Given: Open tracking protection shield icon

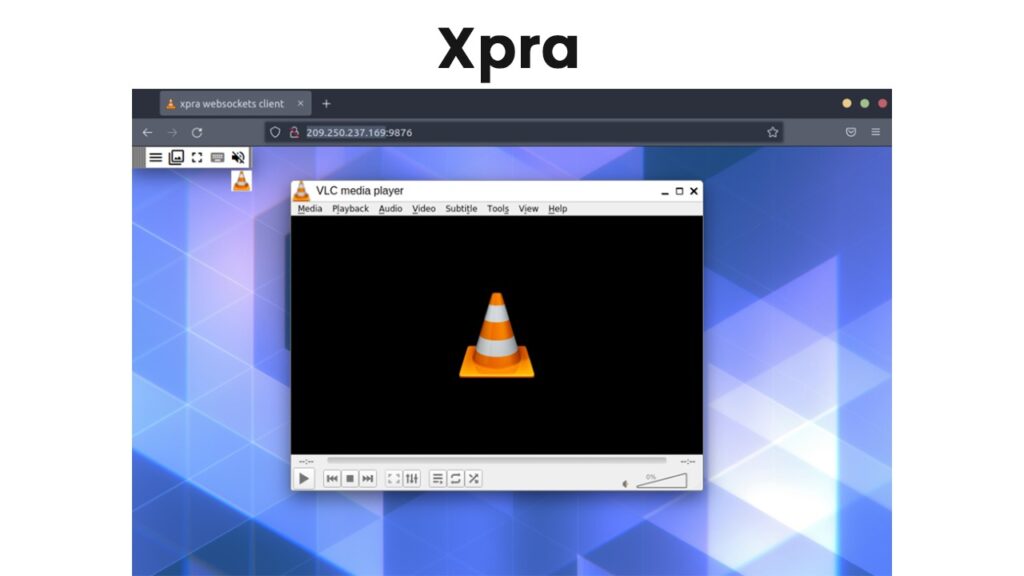Looking at the screenshot, I should tap(275, 133).
